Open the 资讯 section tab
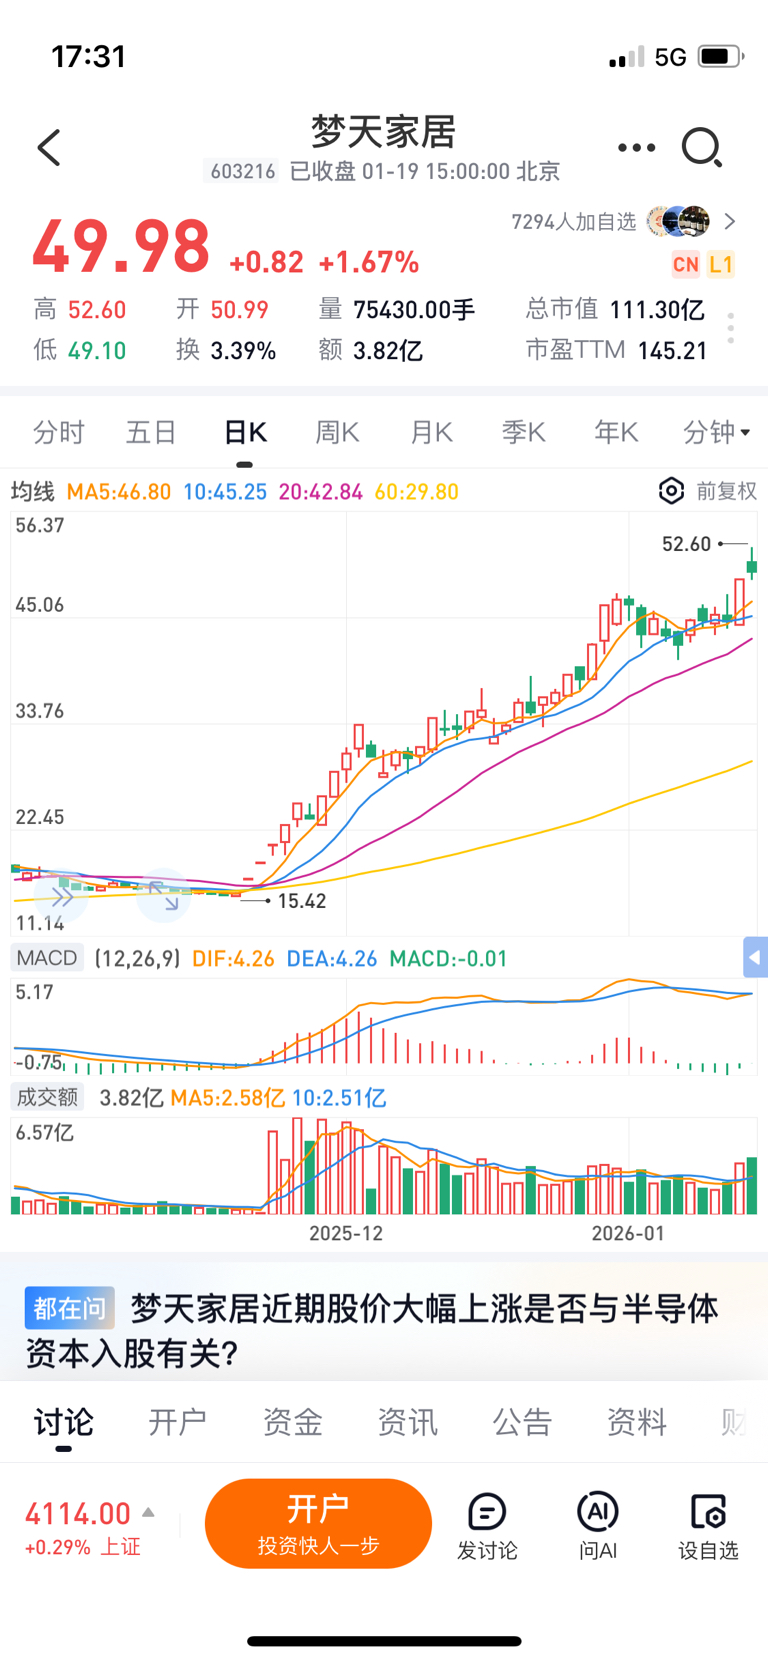Viewport: 768px width, 1663px height. tap(407, 1421)
